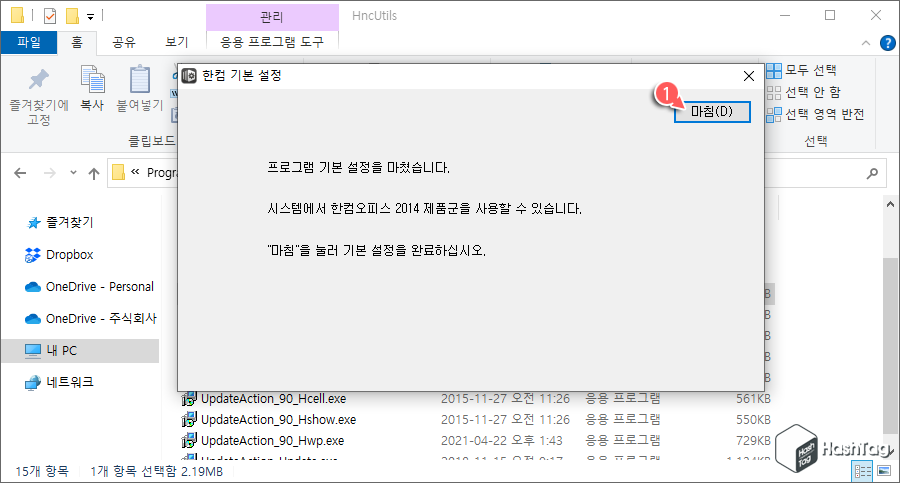900x483 pixels.
Task: Maximize the HncUtils Explorer window
Action: (x=830, y=16)
